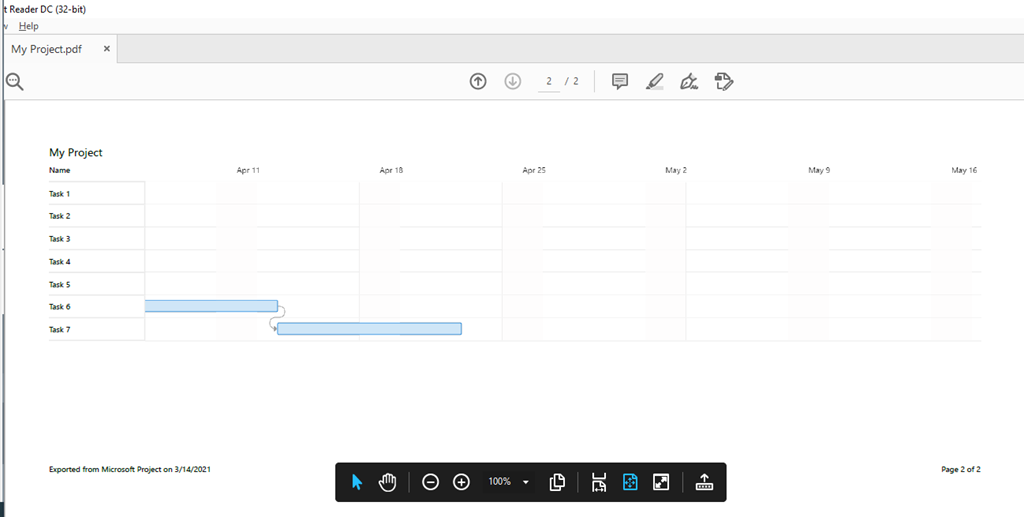Click the find text magnifier icon

14,81
